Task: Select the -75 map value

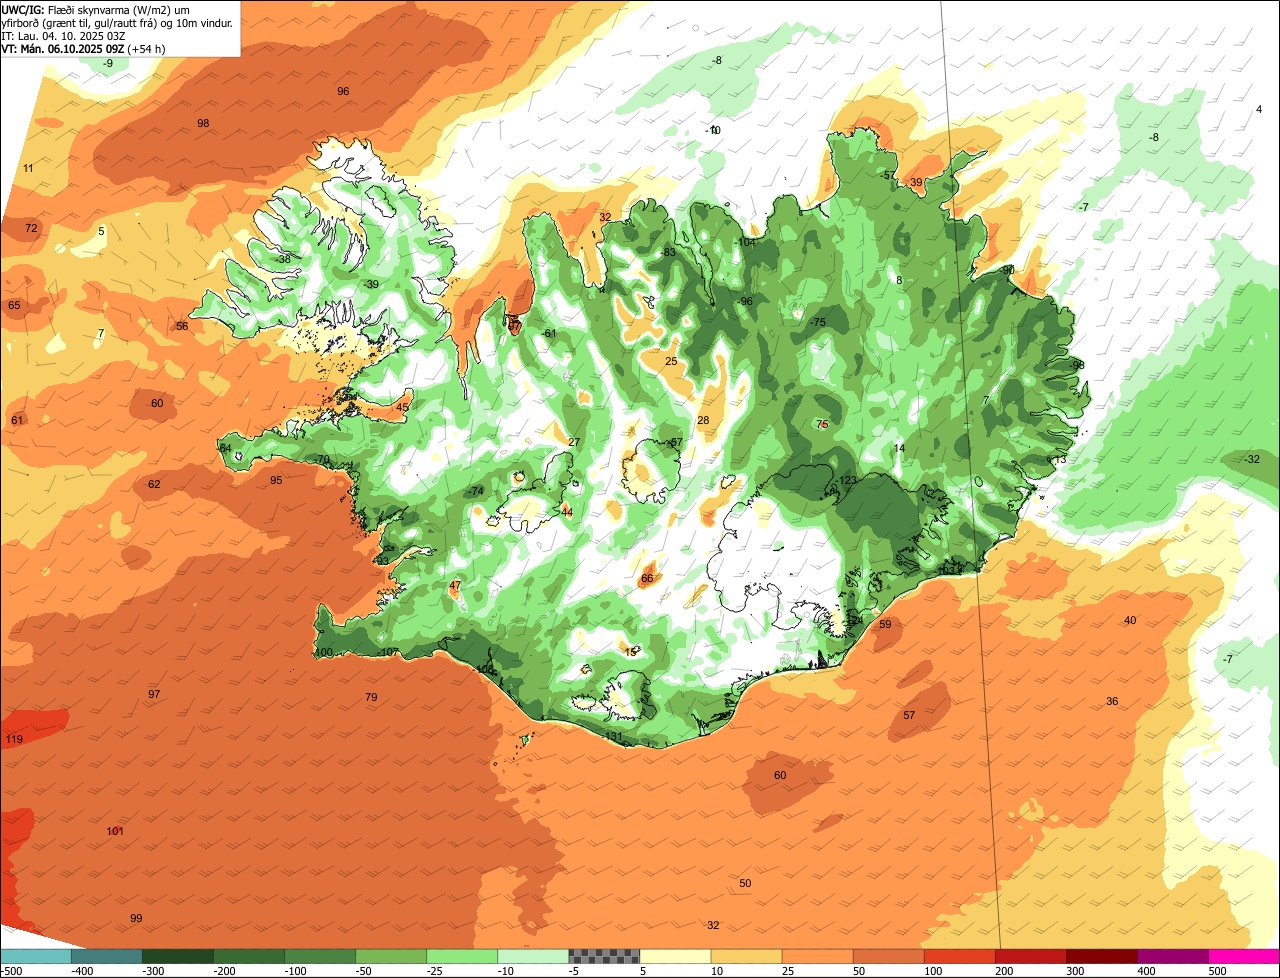Action: pyautogui.click(x=817, y=322)
